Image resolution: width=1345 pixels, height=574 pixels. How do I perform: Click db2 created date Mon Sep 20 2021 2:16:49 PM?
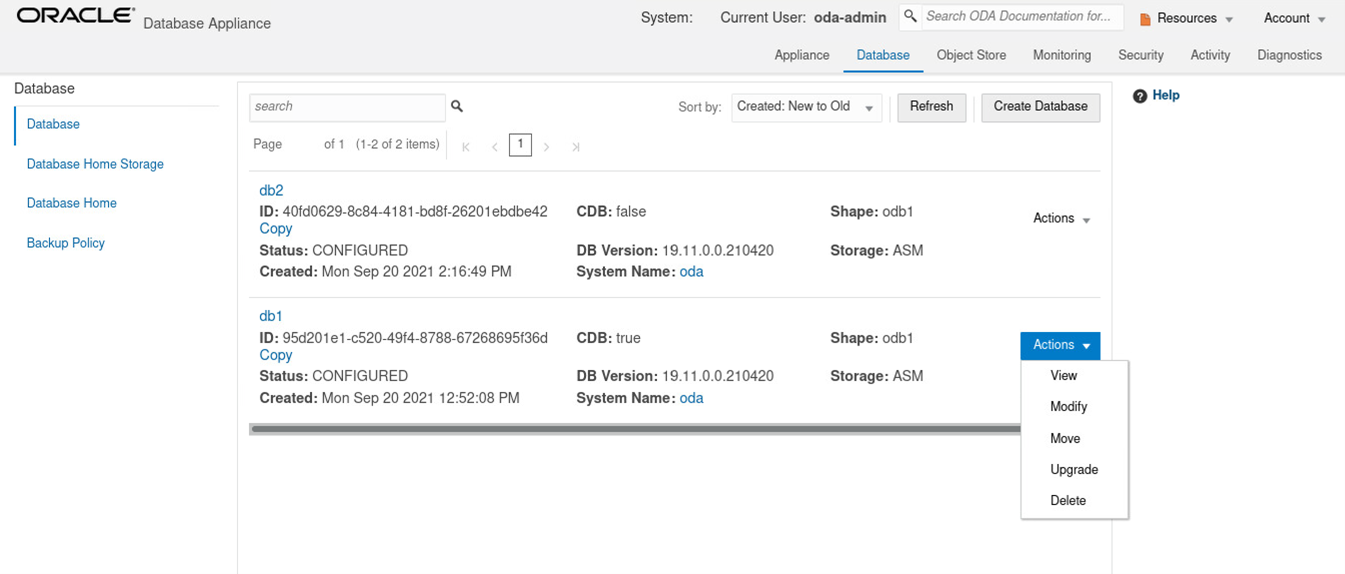point(417,272)
